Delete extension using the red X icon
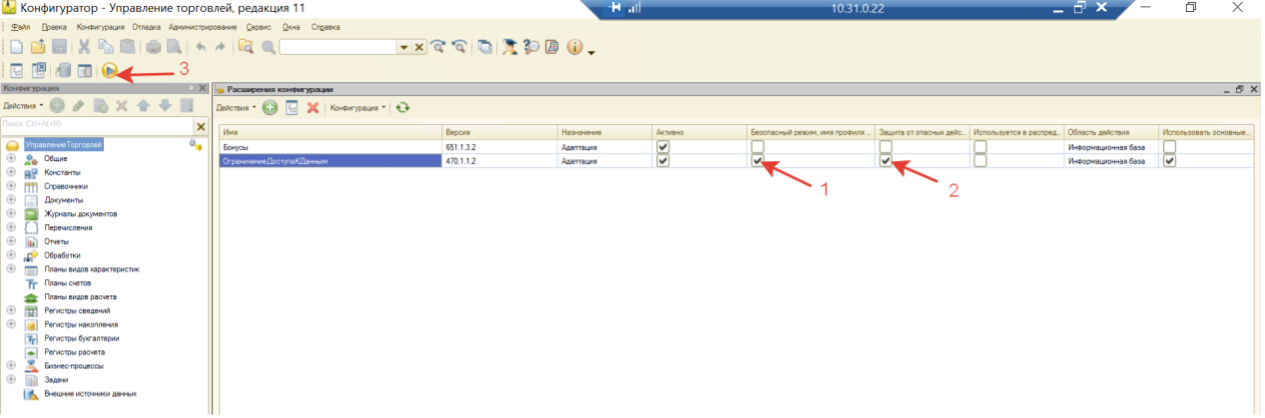The width and height of the screenshot is (1265, 418). click(312, 107)
